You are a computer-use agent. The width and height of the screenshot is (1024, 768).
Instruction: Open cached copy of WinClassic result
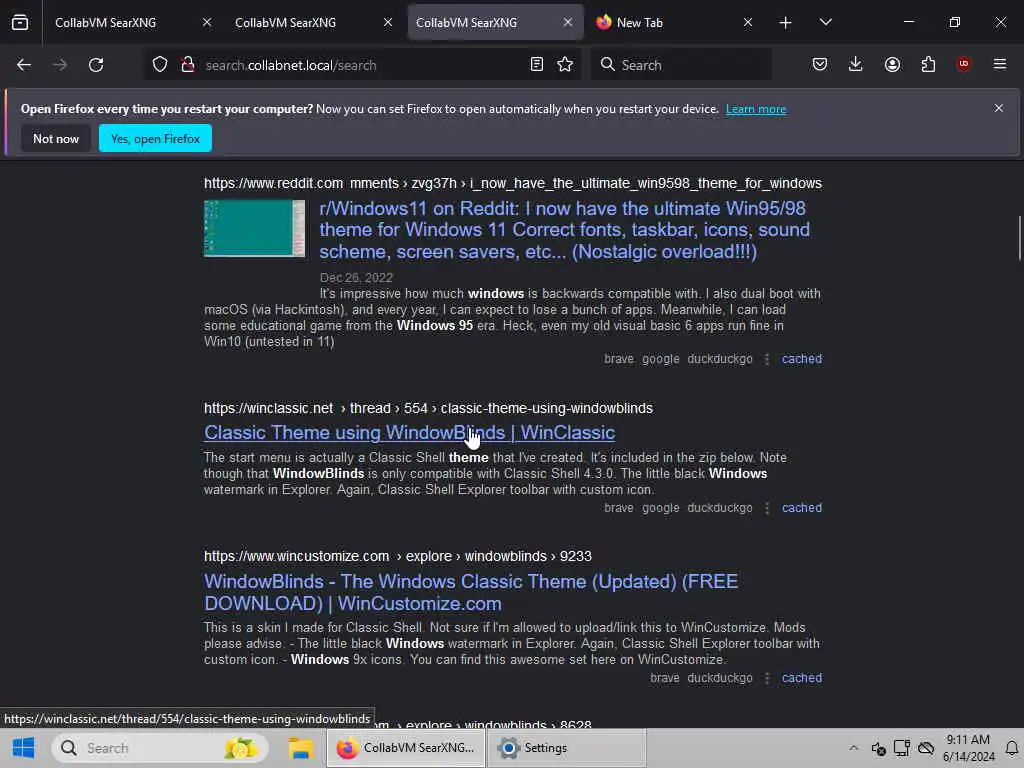click(801, 507)
